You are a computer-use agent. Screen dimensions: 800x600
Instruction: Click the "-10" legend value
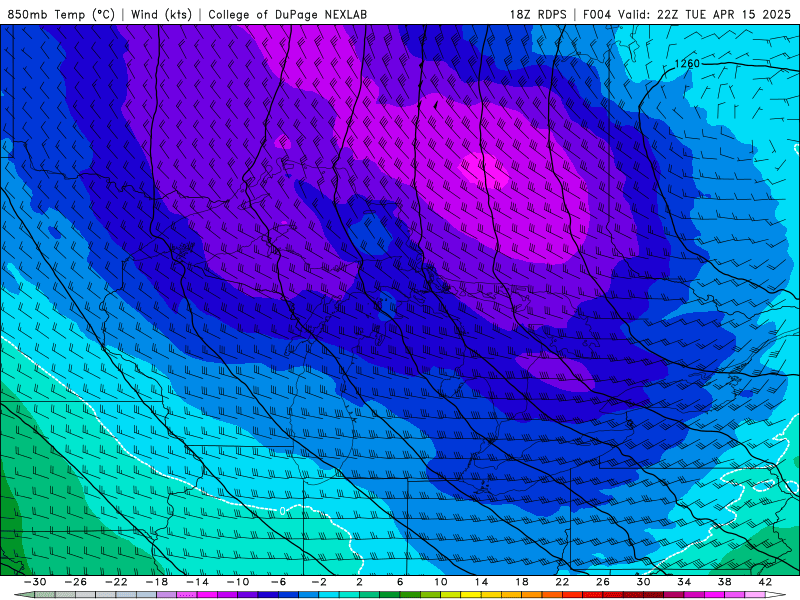click(x=238, y=582)
